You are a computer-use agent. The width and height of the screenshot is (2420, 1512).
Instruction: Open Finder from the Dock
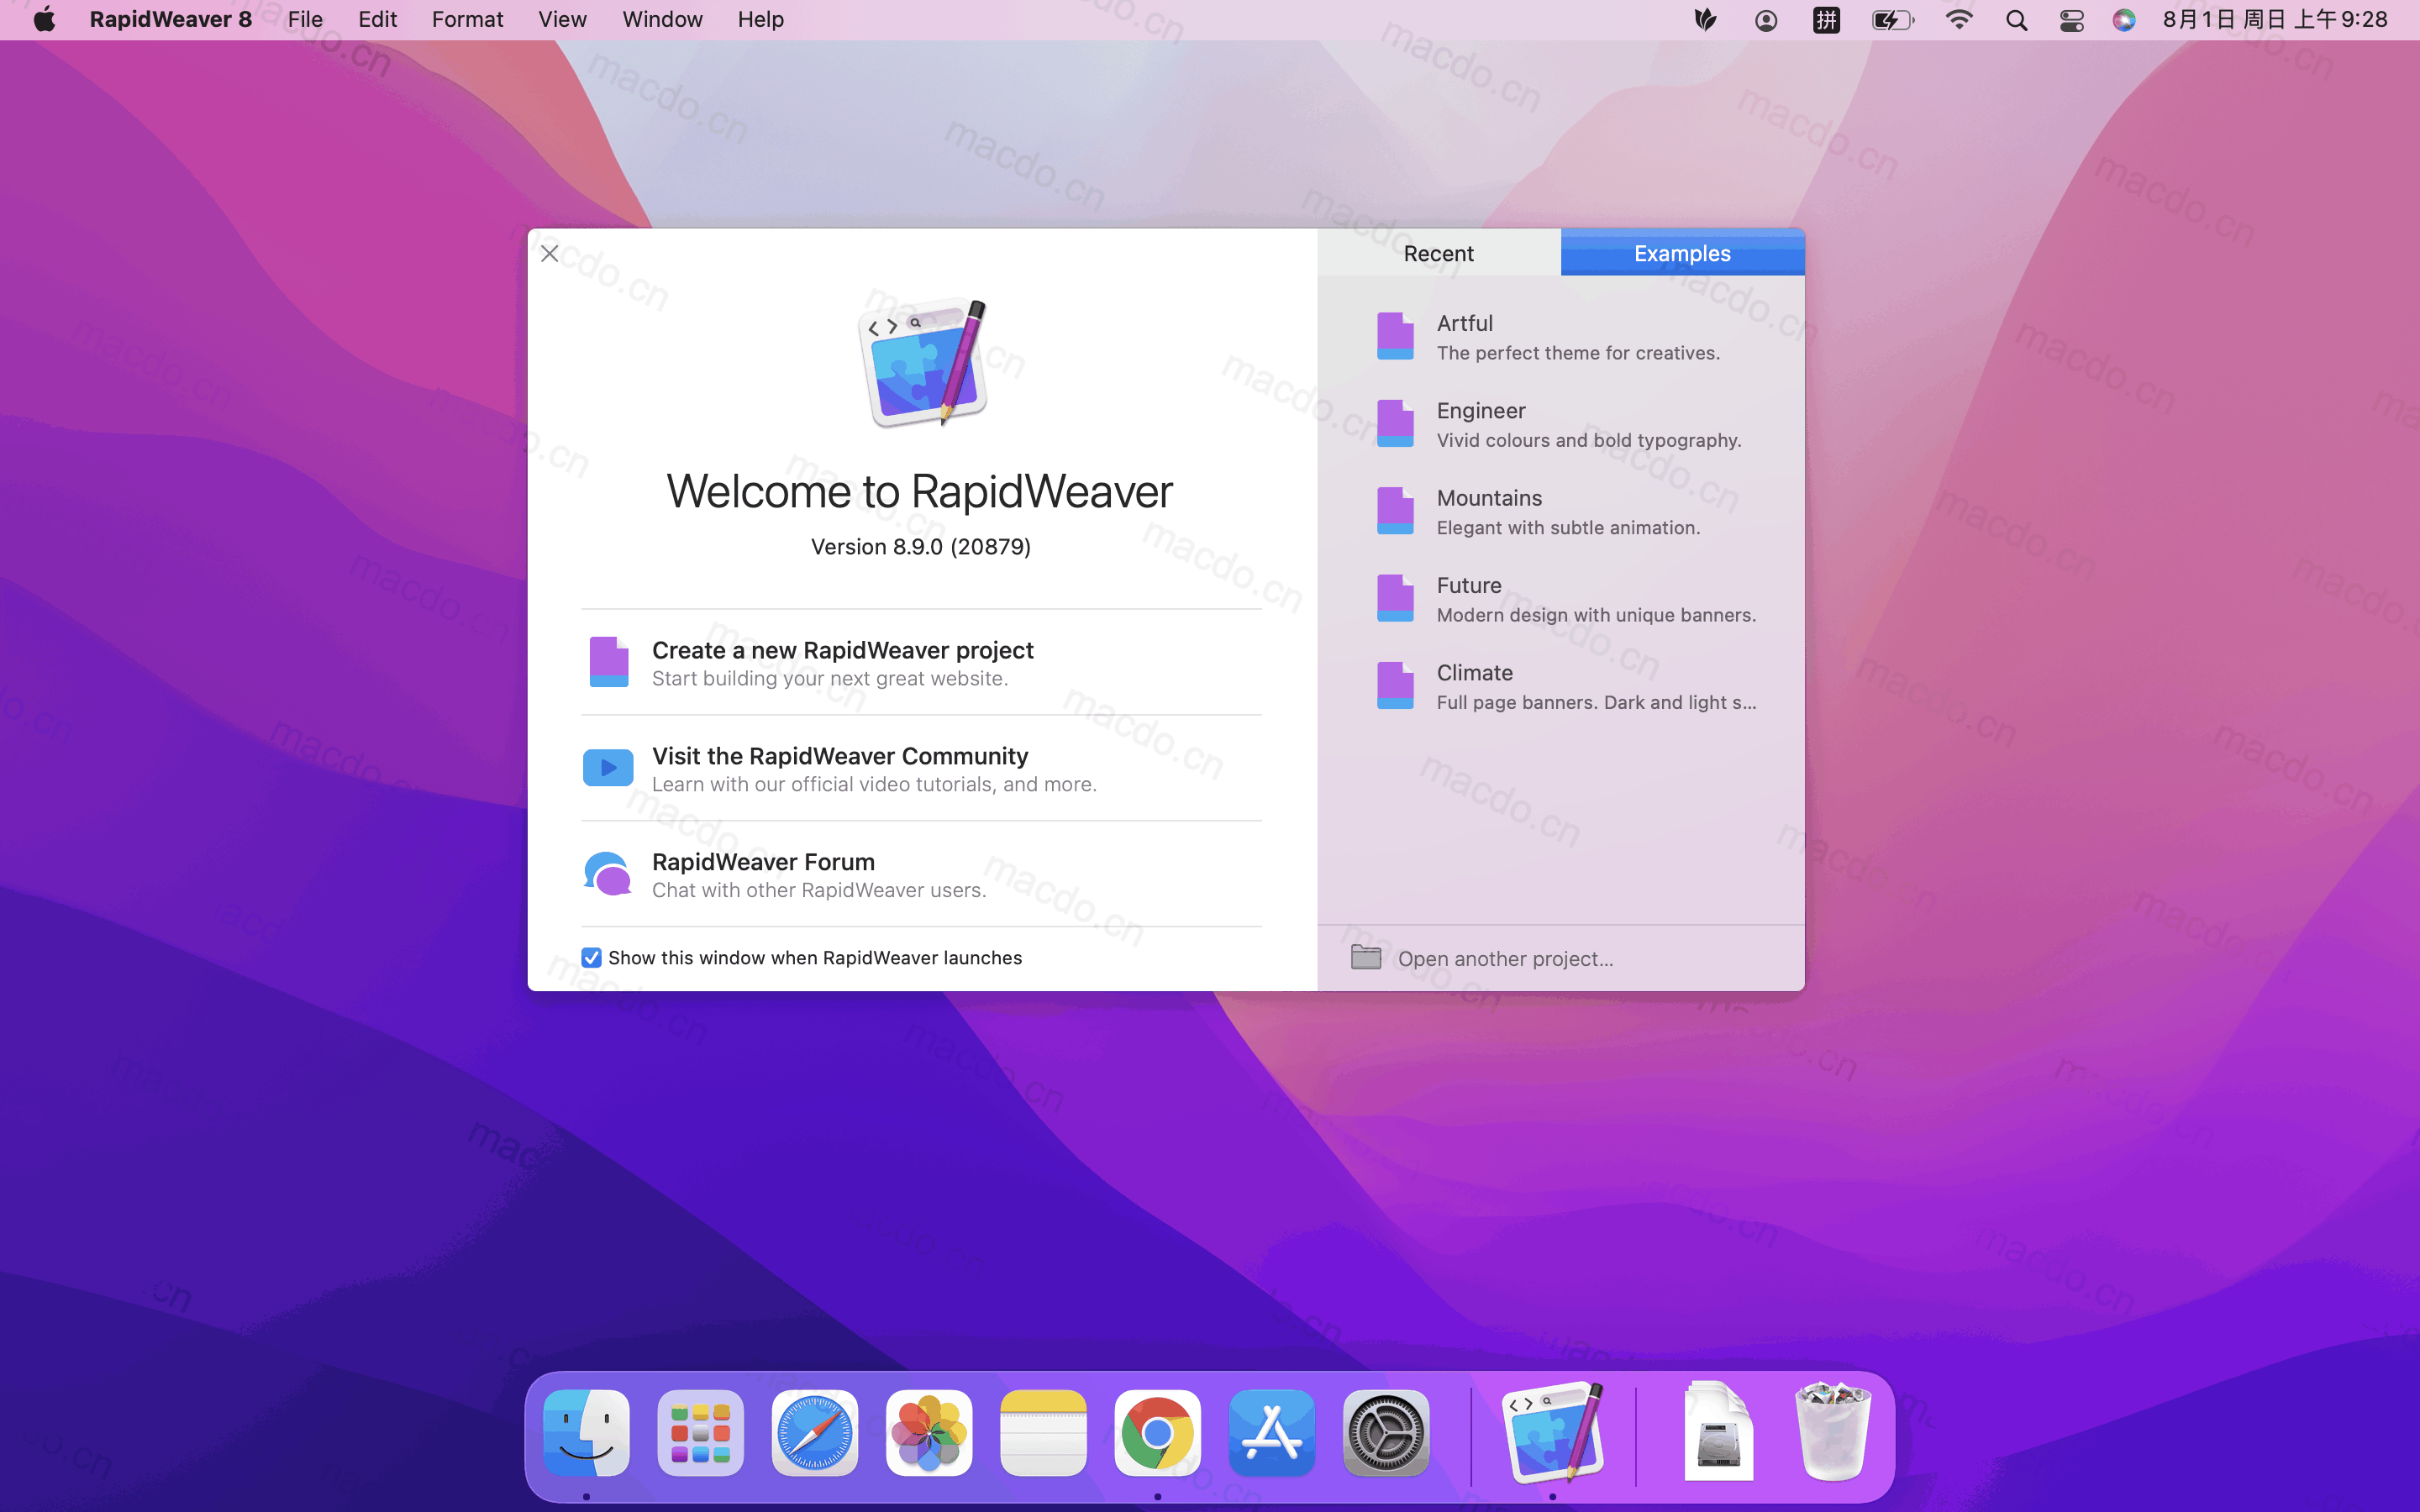click(586, 1432)
